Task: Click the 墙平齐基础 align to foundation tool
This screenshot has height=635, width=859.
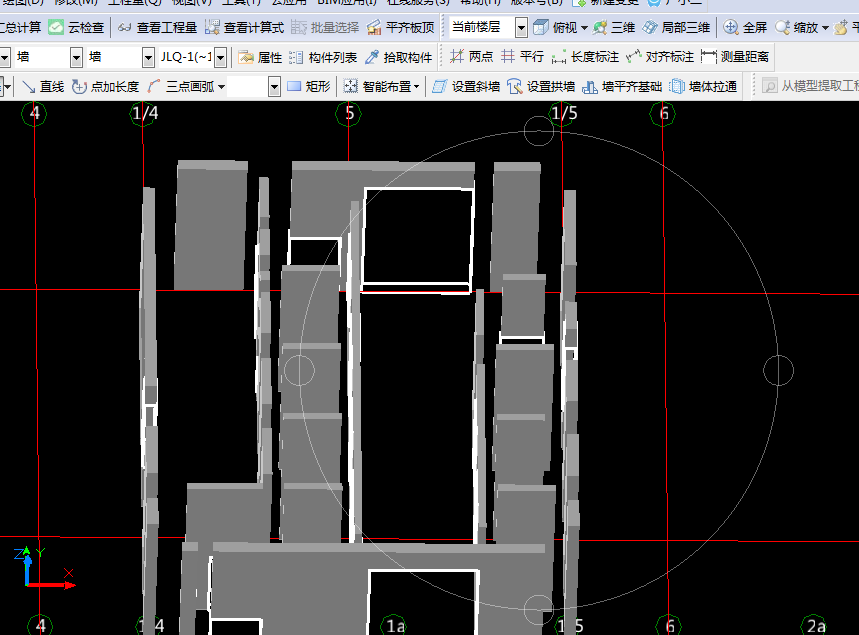Action: [622, 87]
